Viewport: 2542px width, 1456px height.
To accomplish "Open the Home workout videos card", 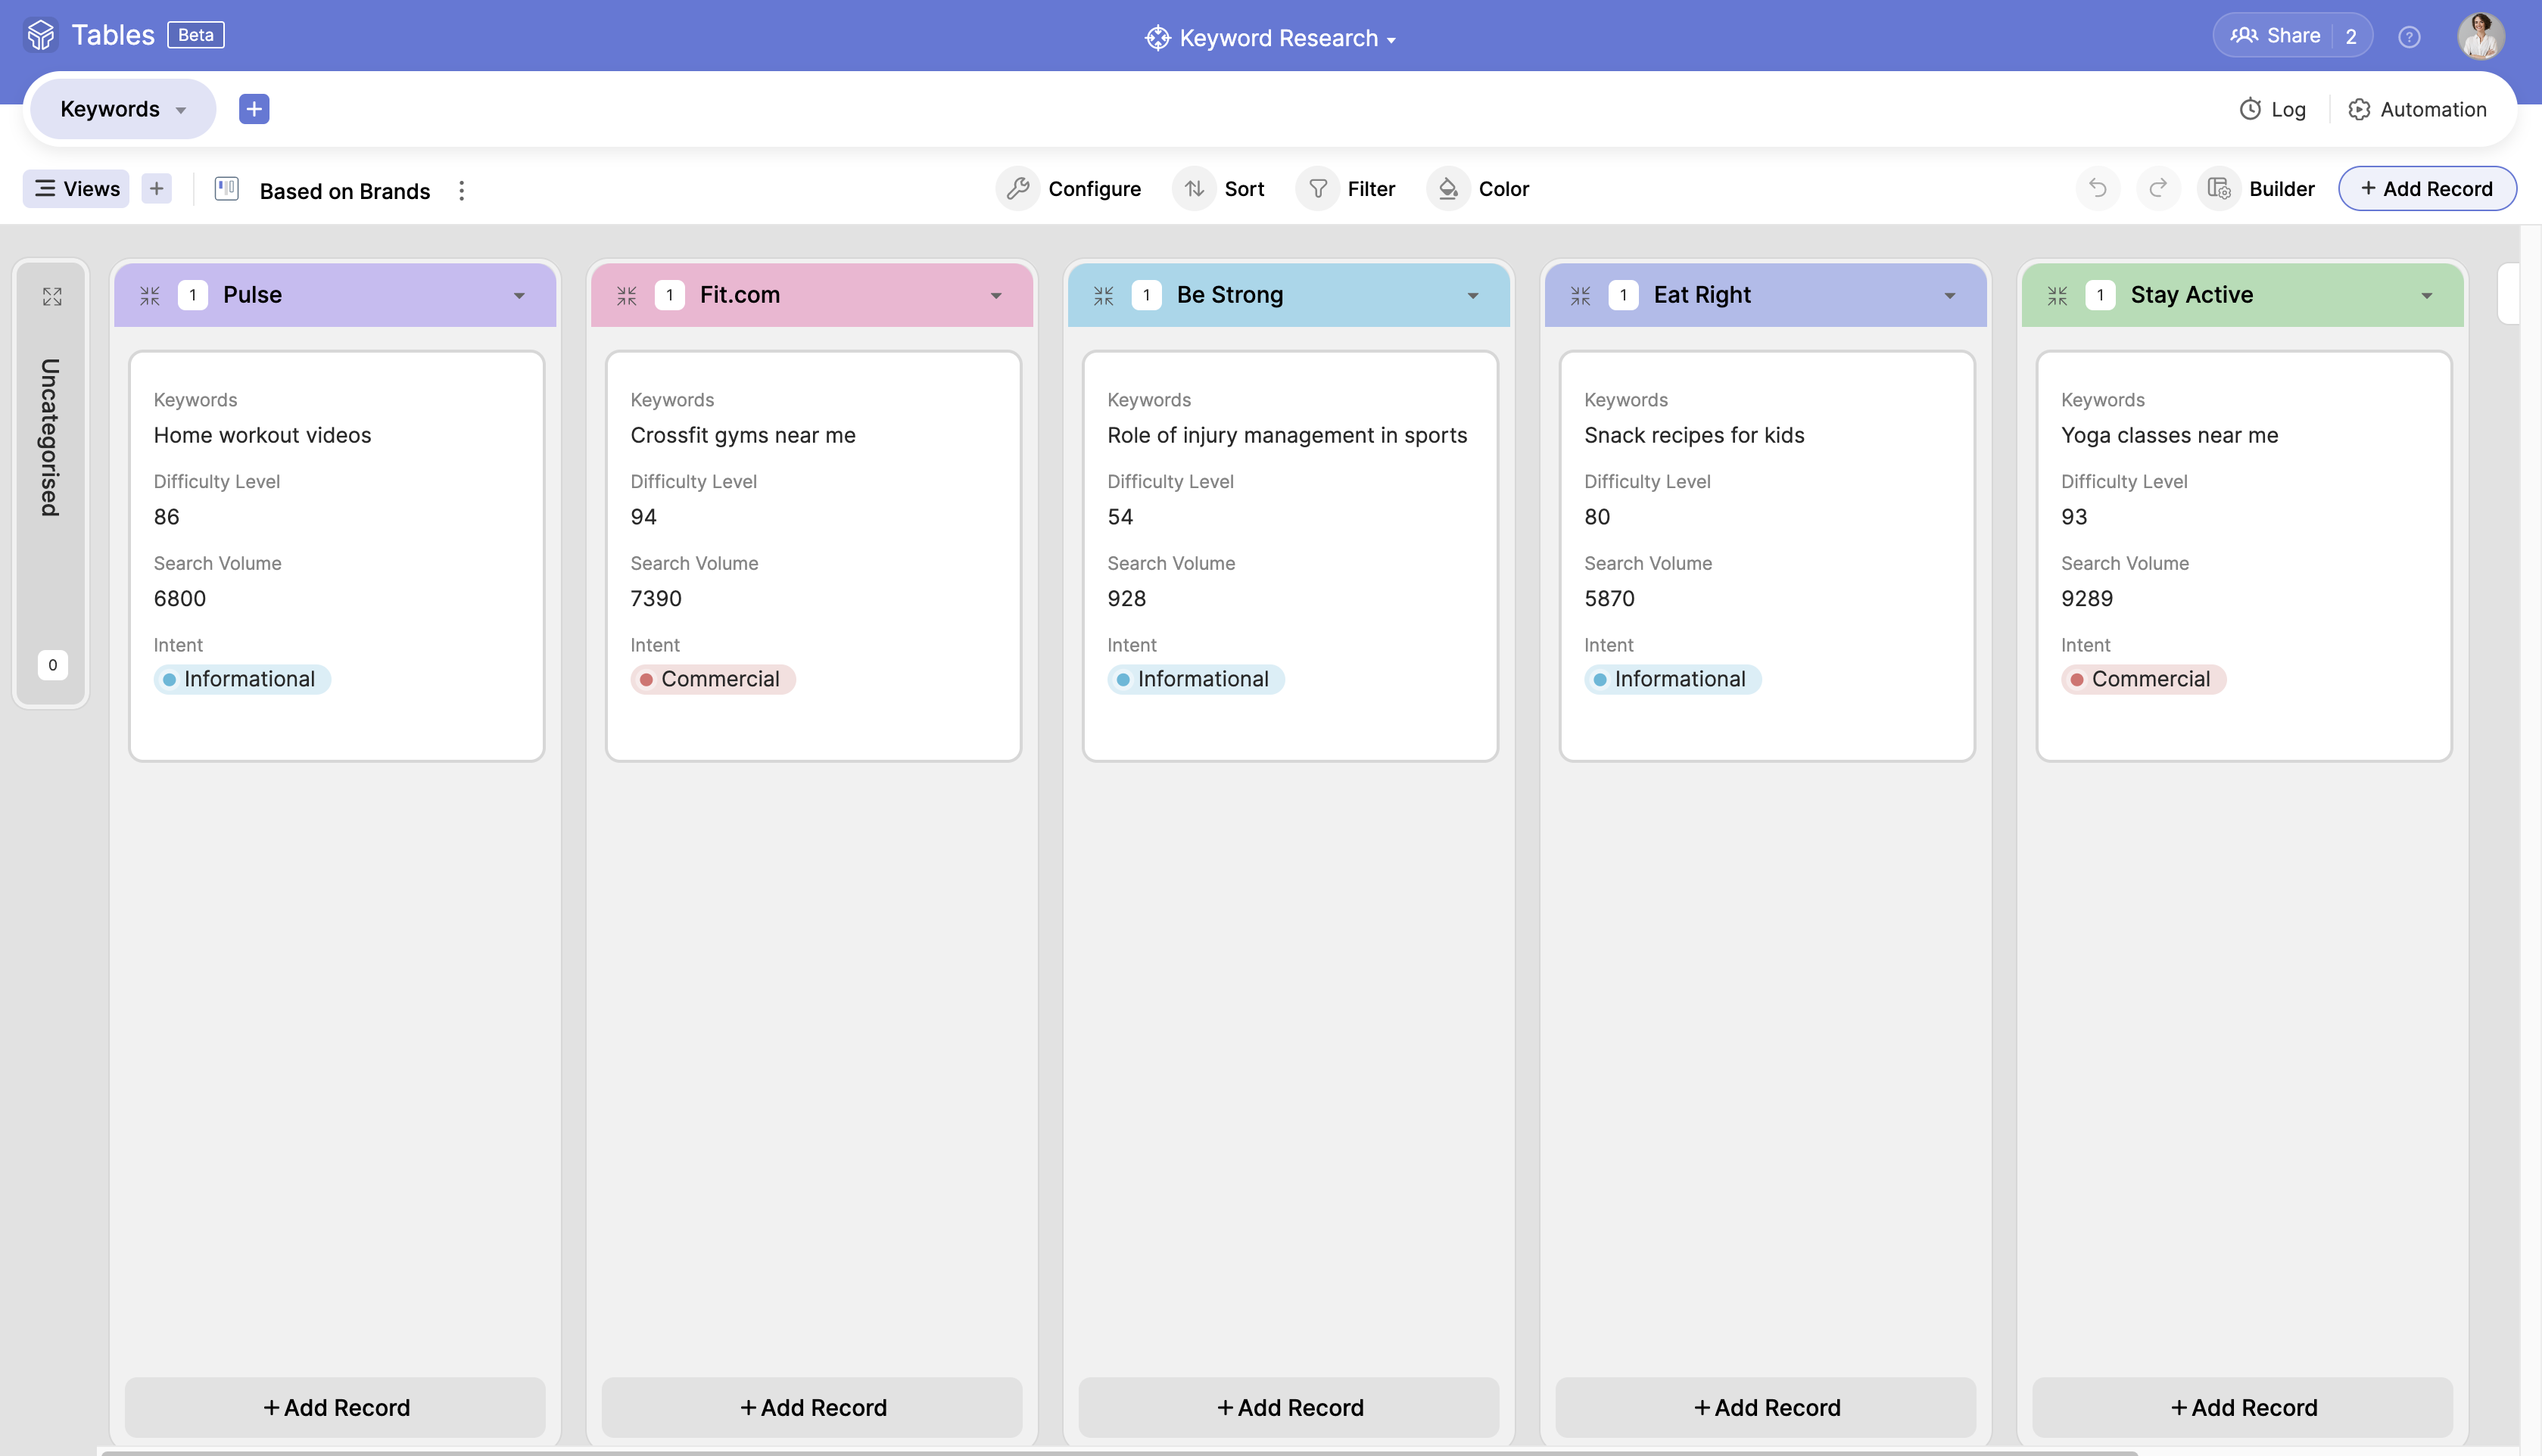I will [337, 556].
